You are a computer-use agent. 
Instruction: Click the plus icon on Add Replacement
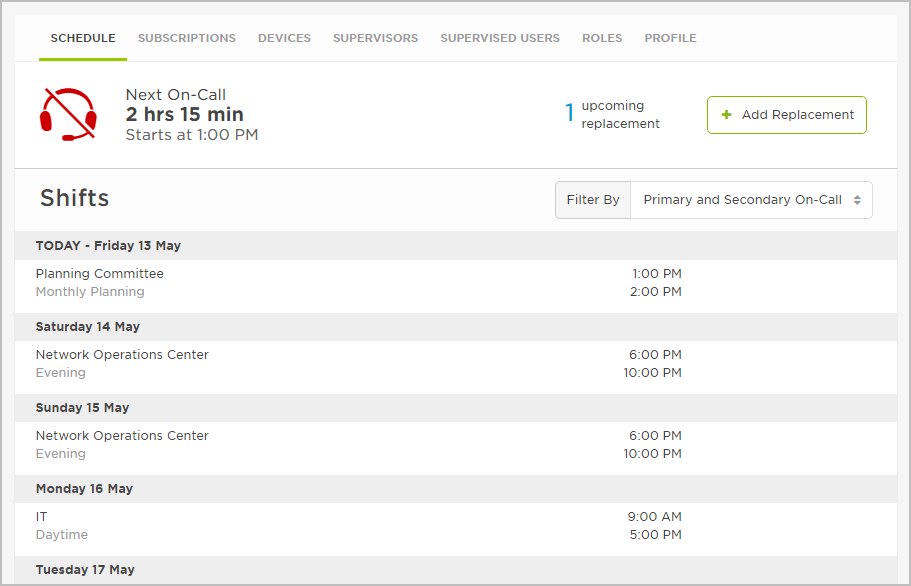[x=728, y=114]
